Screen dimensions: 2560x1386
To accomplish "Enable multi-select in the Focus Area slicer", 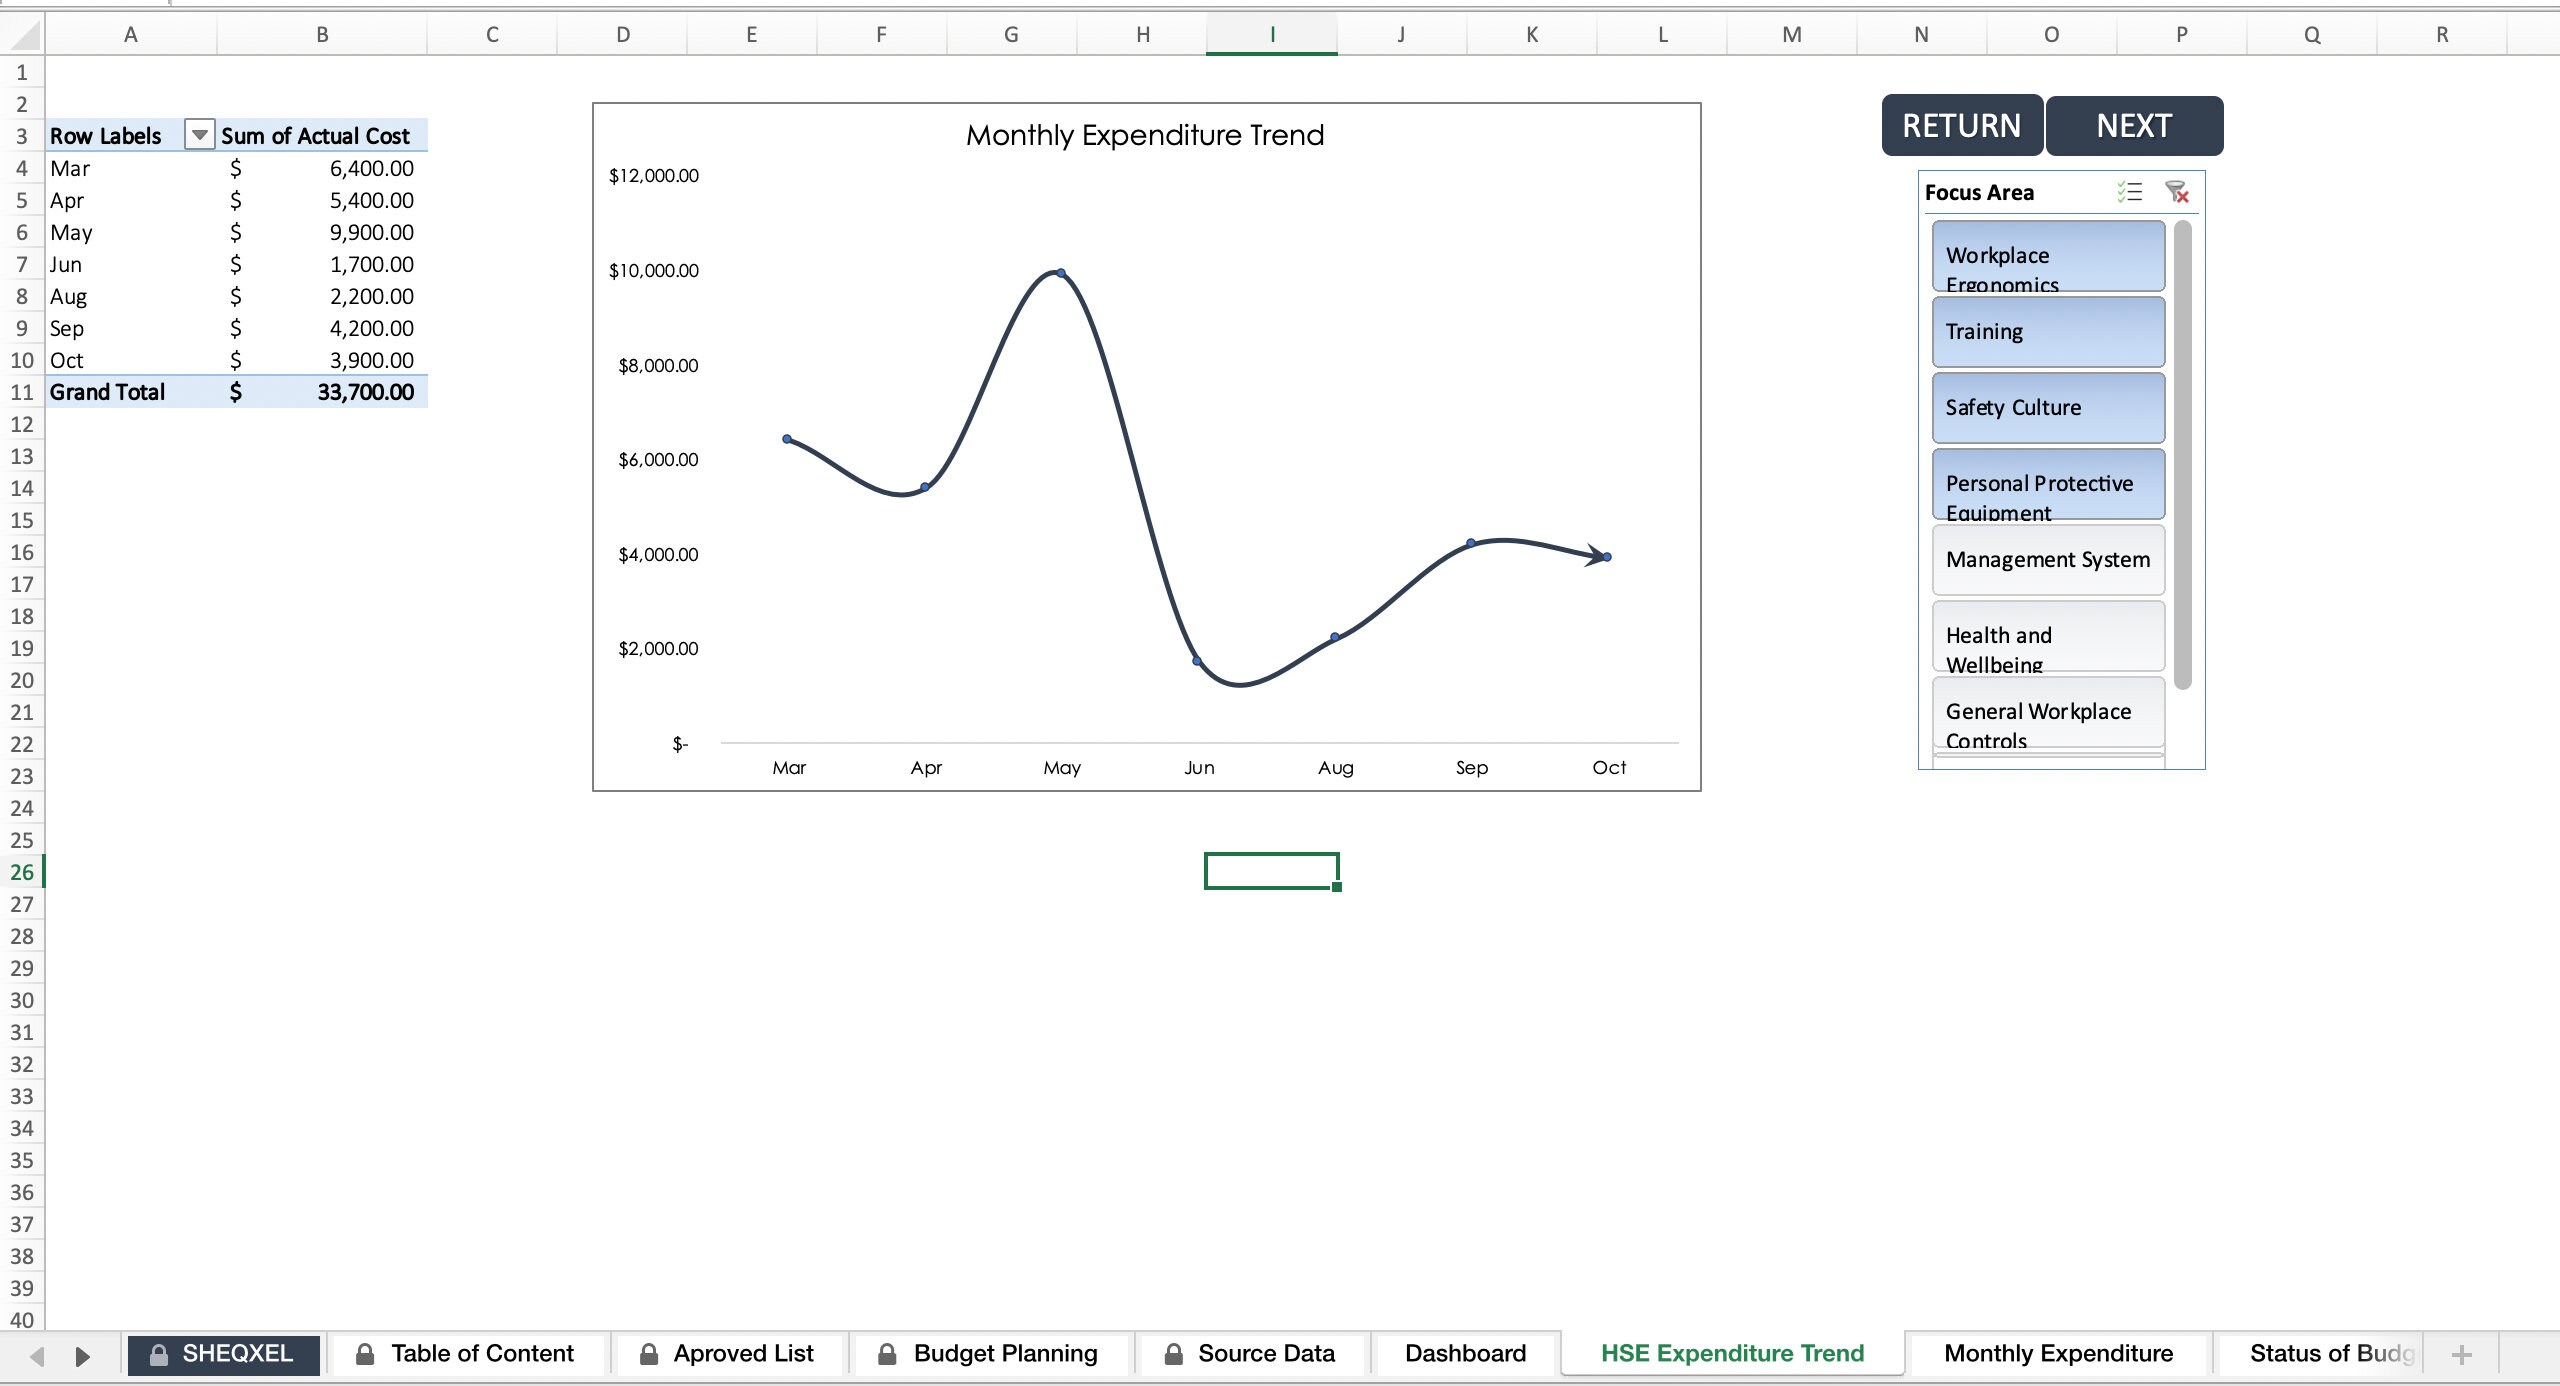I will (2129, 192).
